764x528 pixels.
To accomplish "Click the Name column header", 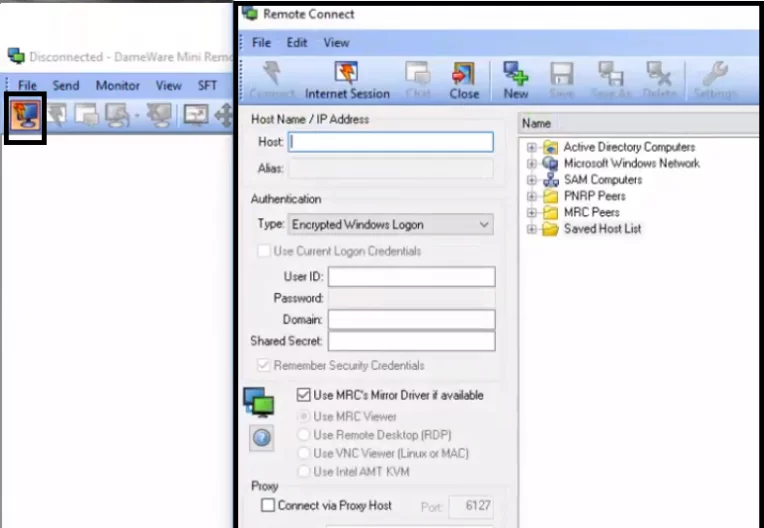I will click(x=638, y=123).
